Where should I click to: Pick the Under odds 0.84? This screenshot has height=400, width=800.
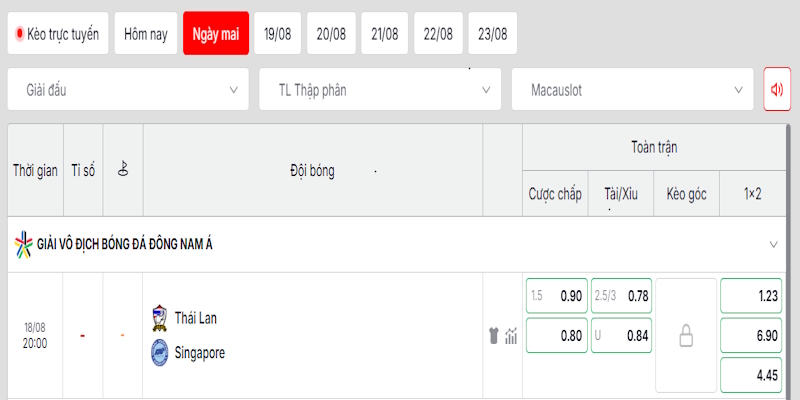pyautogui.click(x=621, y=336)
